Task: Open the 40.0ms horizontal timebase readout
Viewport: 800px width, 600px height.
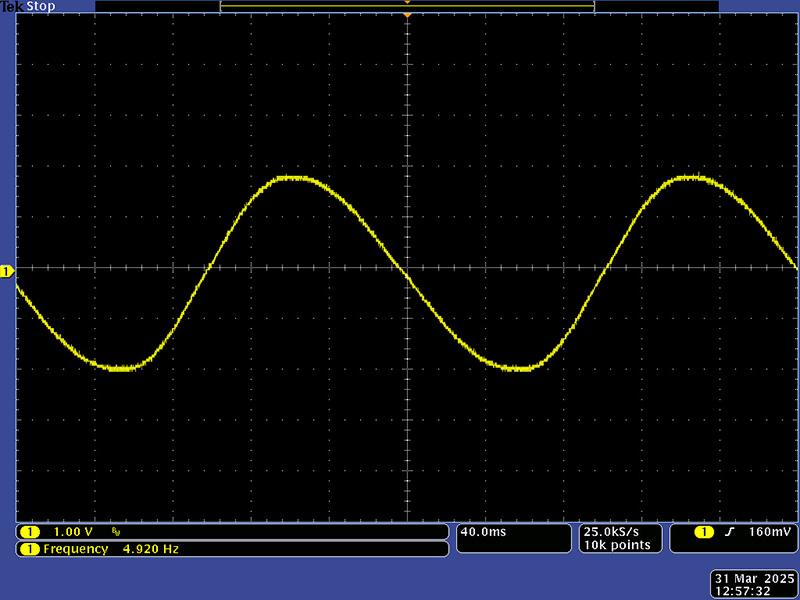Action: [483, 532]
